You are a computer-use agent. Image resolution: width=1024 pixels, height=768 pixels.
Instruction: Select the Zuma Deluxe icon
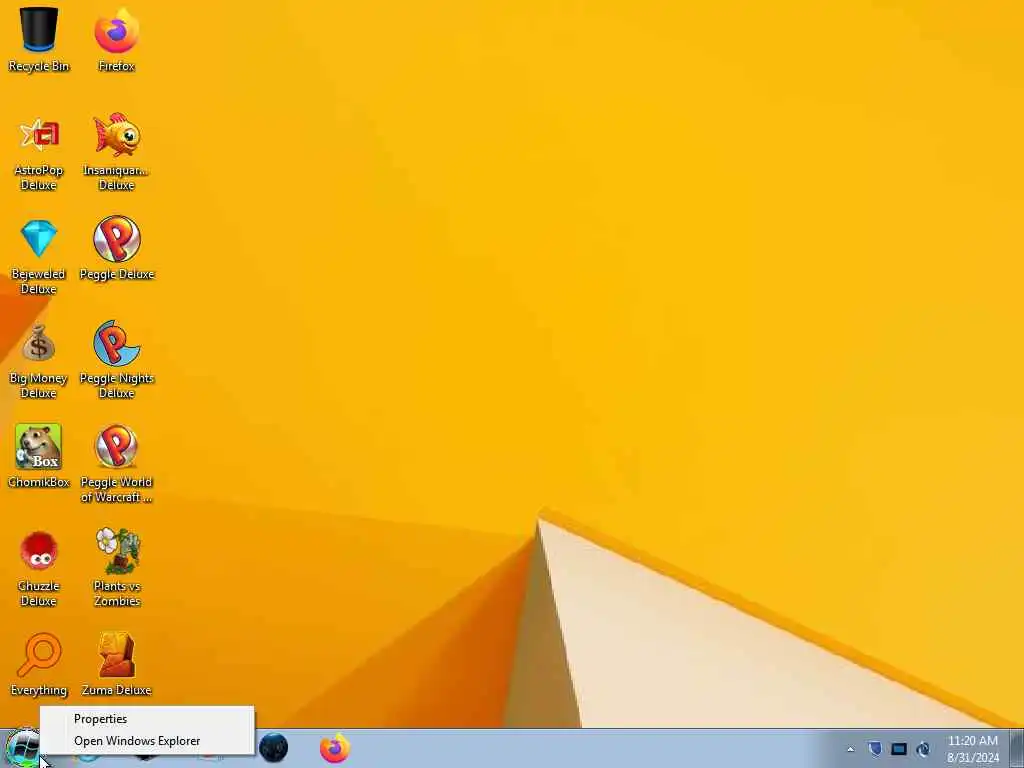[x=116, y=654]
